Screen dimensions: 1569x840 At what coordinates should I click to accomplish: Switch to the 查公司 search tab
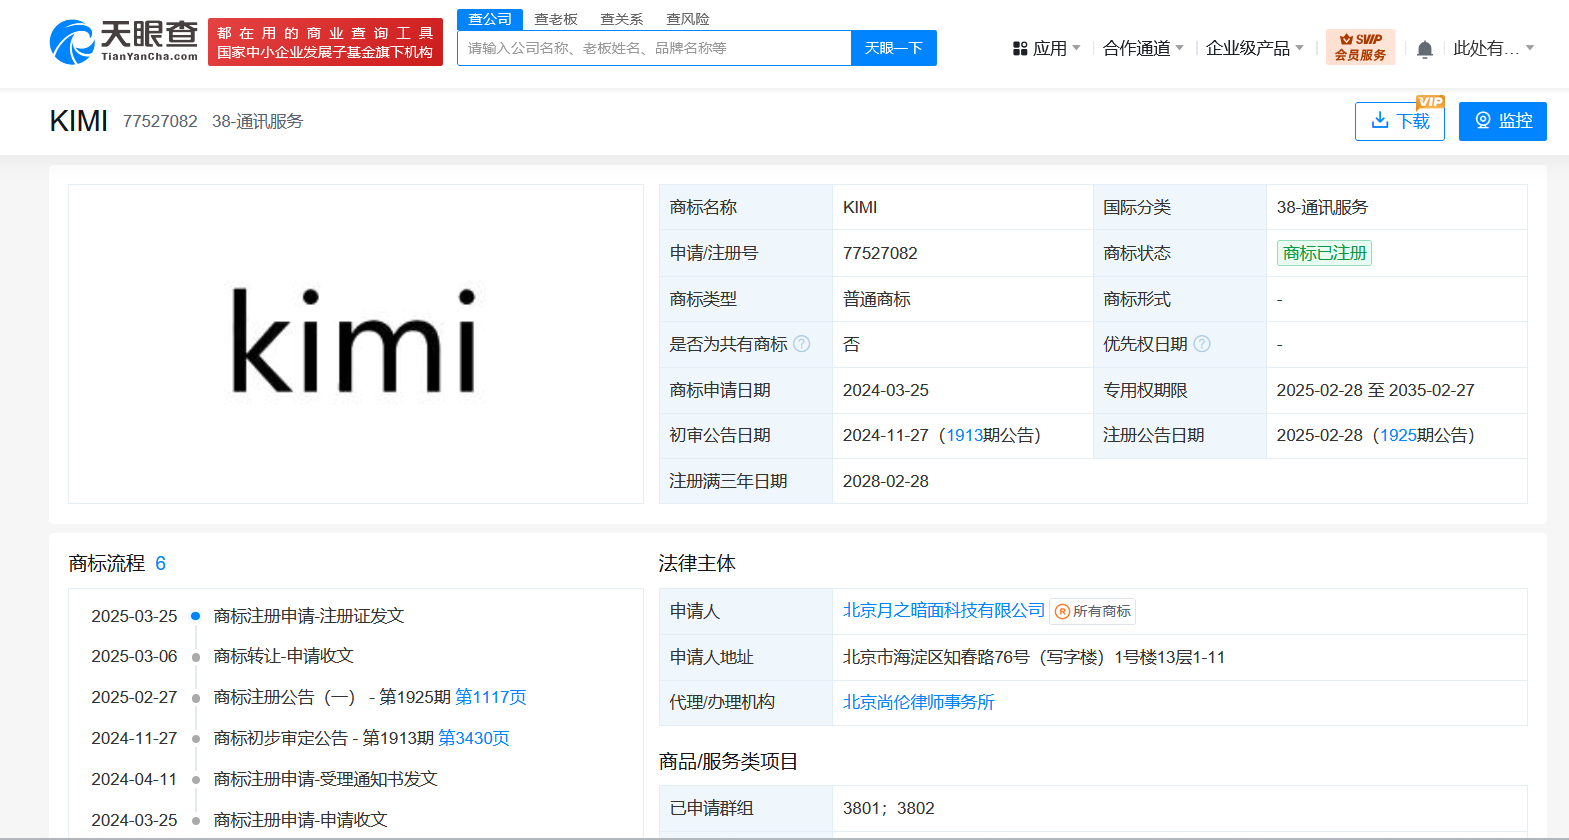pyautogui.click(x=490, y=19)
